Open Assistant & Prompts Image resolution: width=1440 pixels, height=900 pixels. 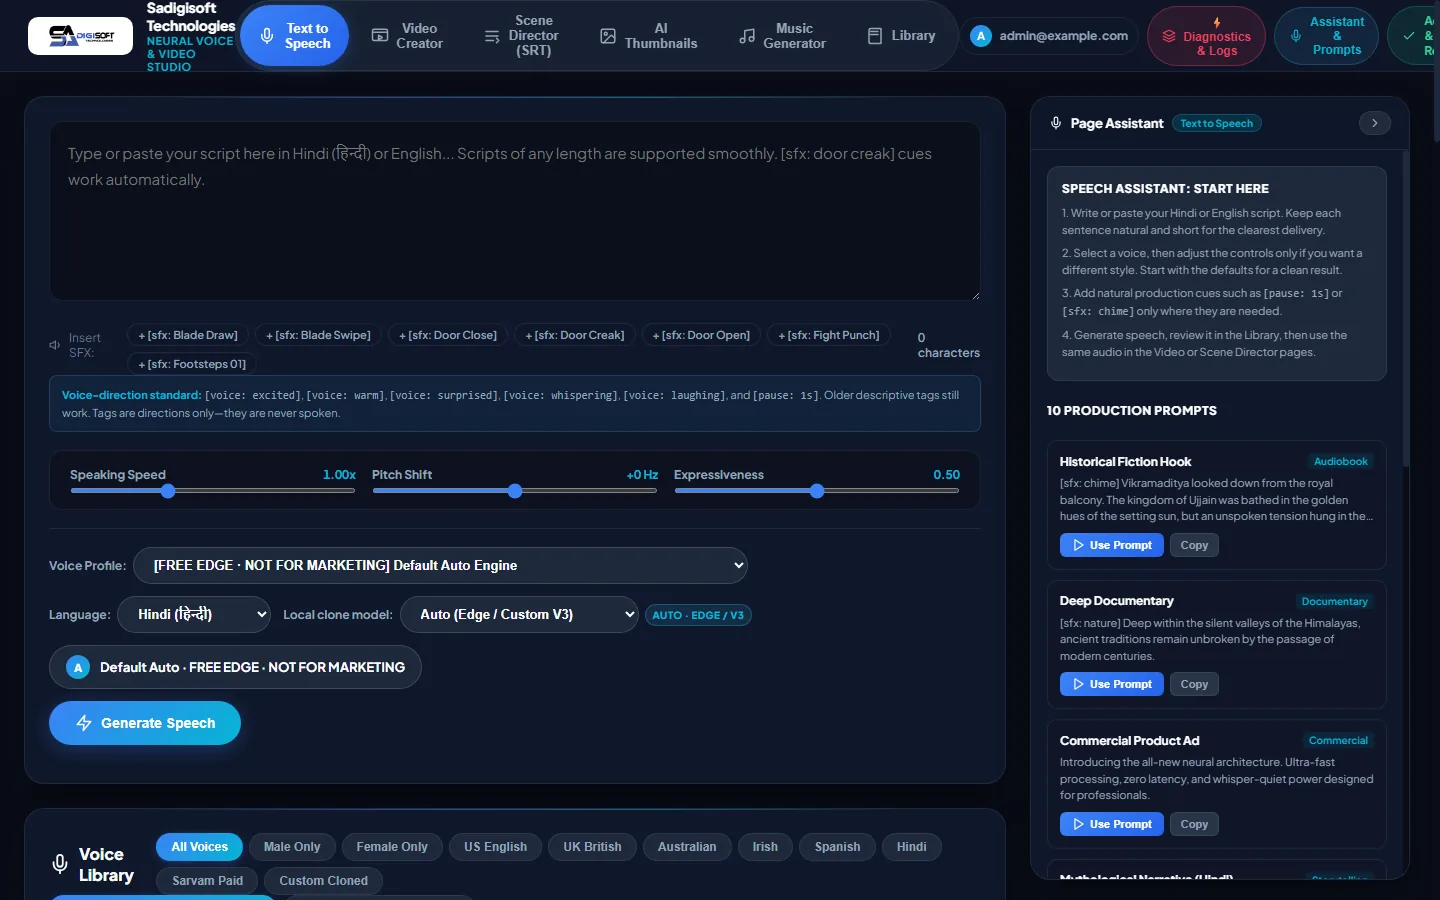[x=1326, y=36]
